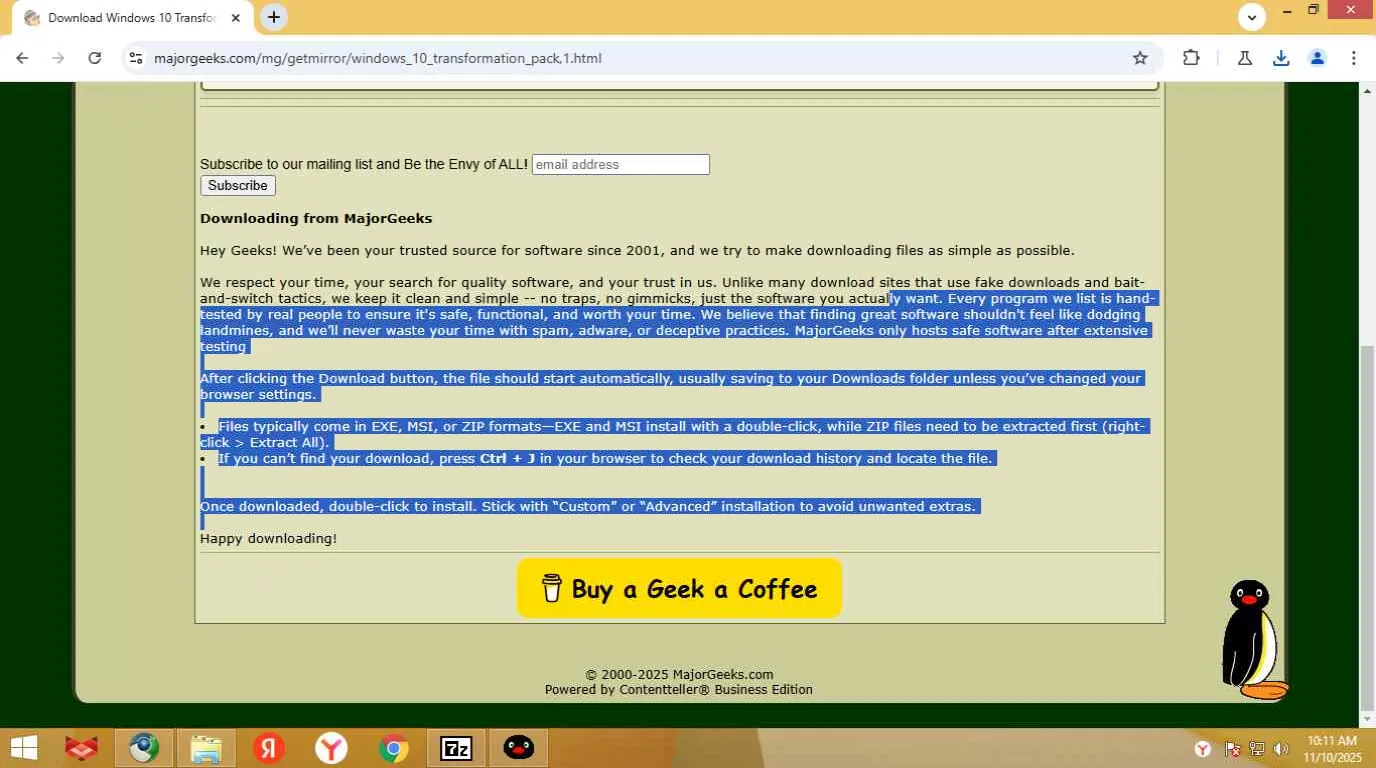Click the browser forward arrow

point(58,58)
